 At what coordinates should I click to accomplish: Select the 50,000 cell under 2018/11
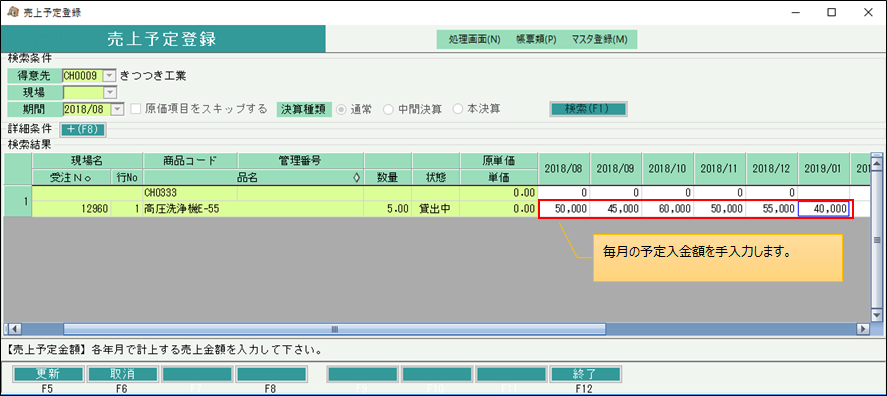coord(720,209)
